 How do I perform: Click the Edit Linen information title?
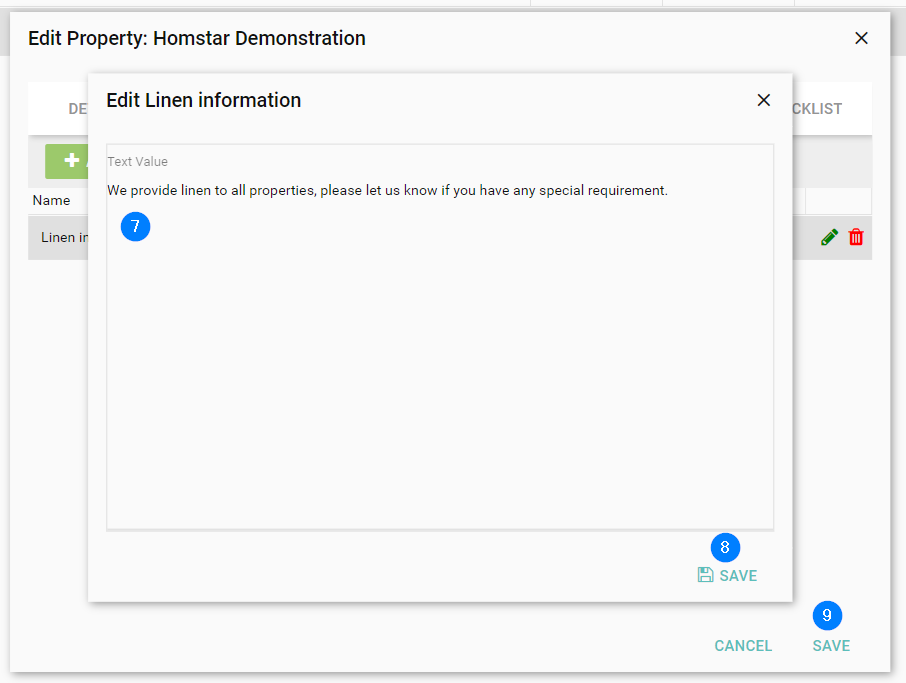203,100
